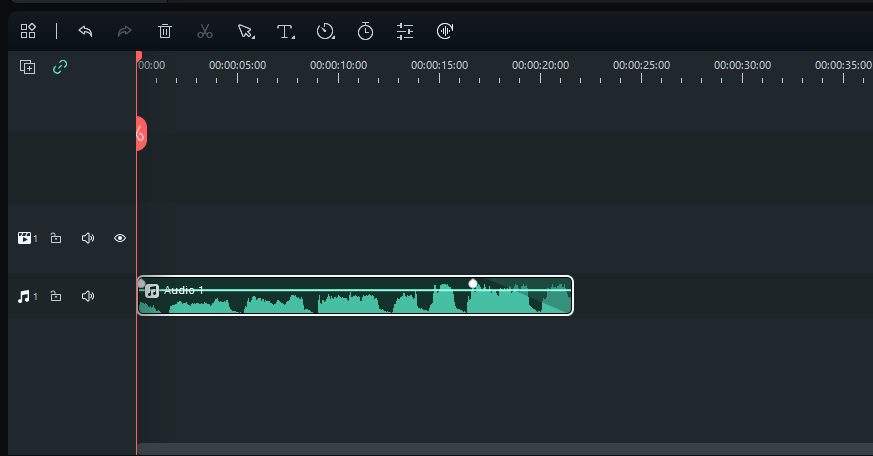Open the audio waveform sync icon
The width and height of the screenshot is (873, 456).
[445, 31]
